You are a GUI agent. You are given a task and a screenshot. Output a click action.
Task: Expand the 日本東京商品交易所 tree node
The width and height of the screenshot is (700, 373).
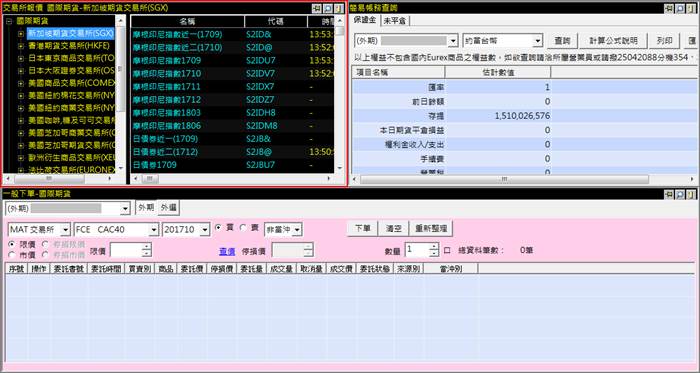(21, 58)
